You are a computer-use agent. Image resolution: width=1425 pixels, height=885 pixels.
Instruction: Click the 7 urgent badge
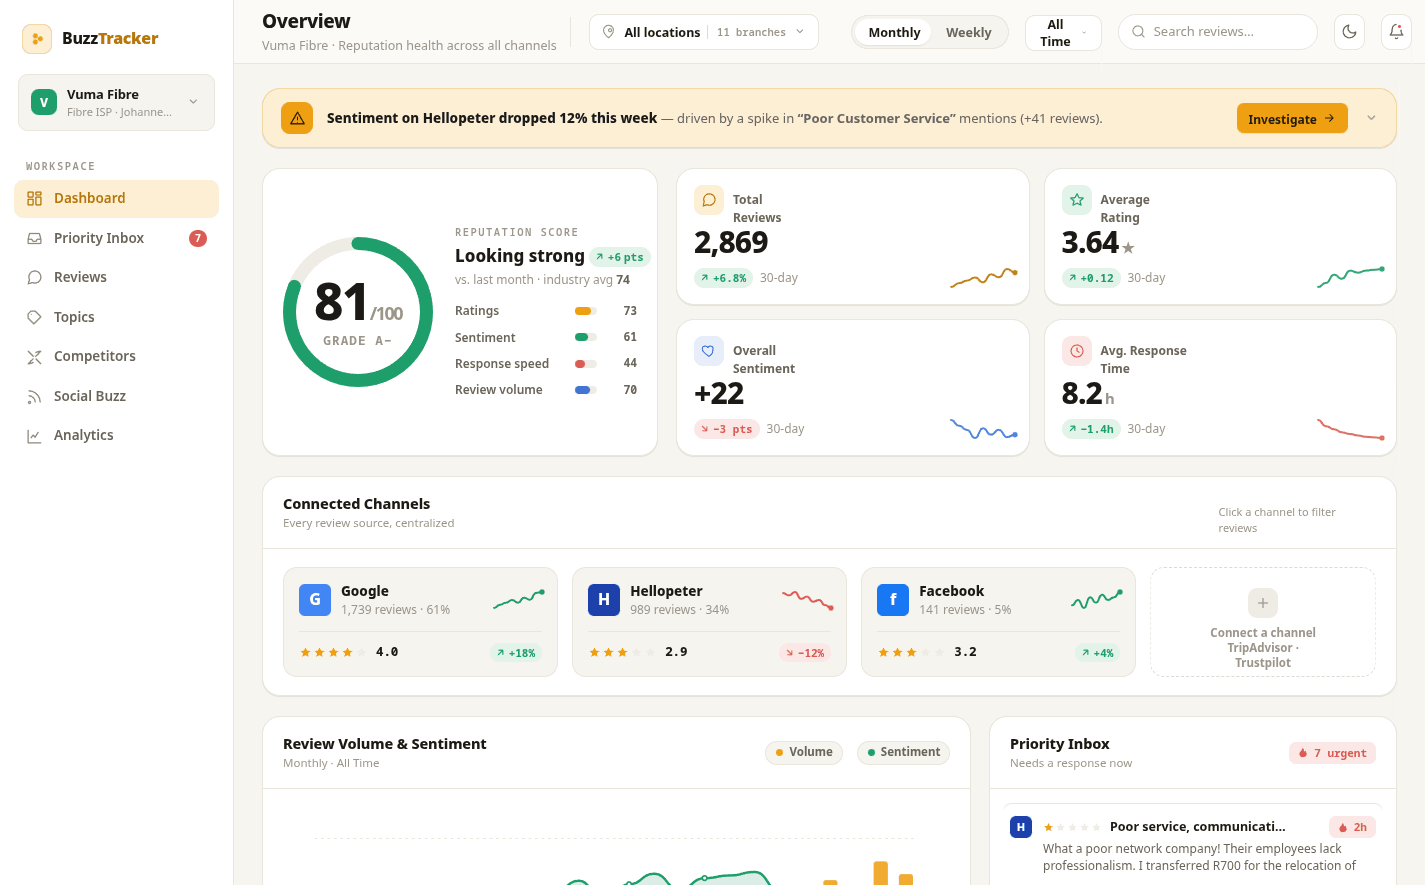1332,753
